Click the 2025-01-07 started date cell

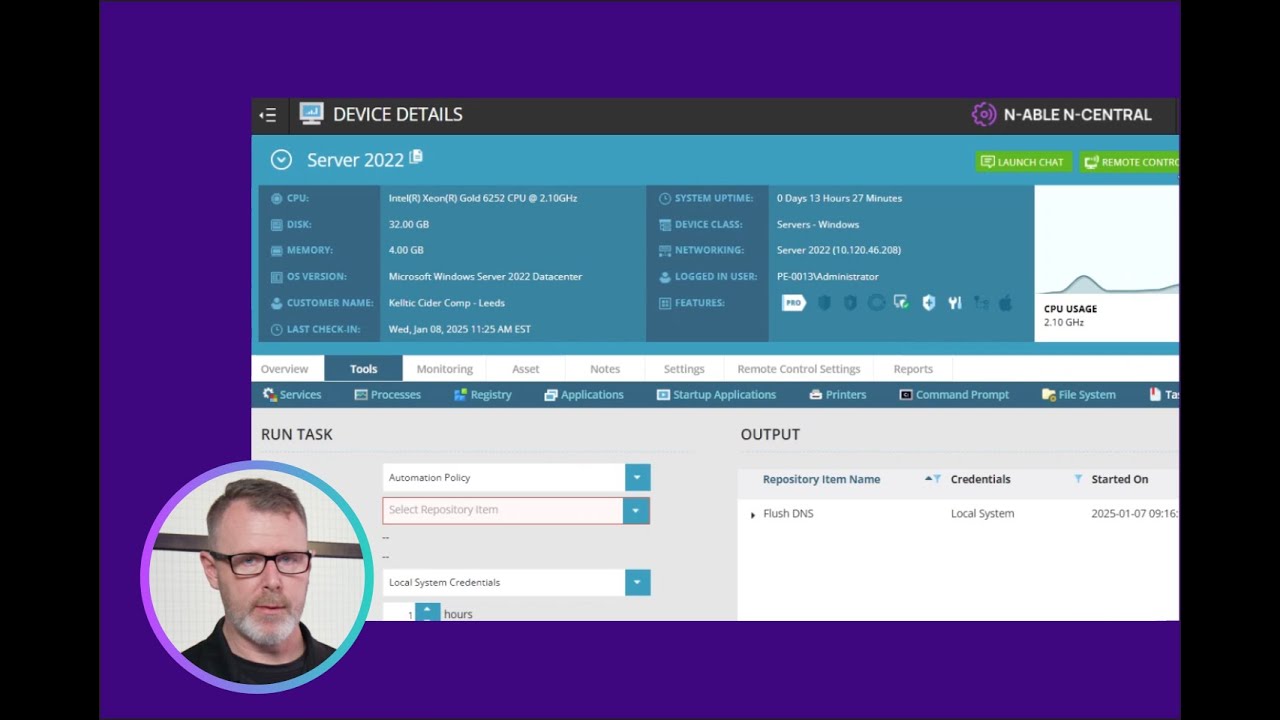pos(1135,514)
